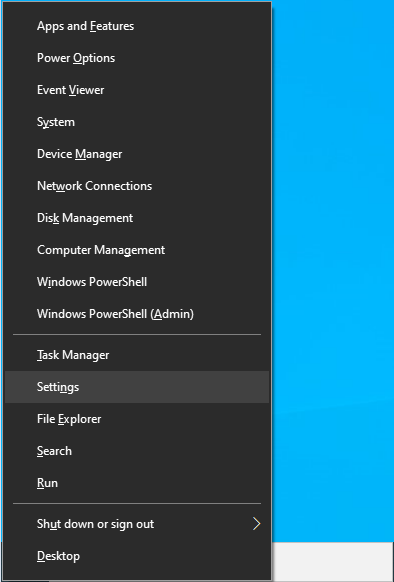Select Search in the menu
Image resolution: width=394 pixels, height=582 pixels.
click(x=137, y=451)
